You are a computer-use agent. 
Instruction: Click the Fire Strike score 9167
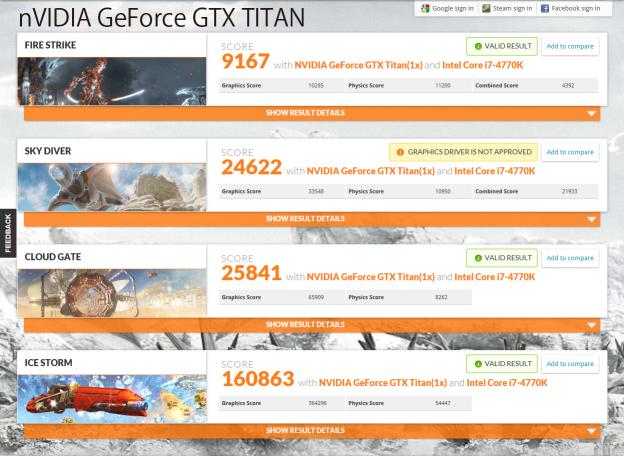pyautogui.click(x=246, y=61)
